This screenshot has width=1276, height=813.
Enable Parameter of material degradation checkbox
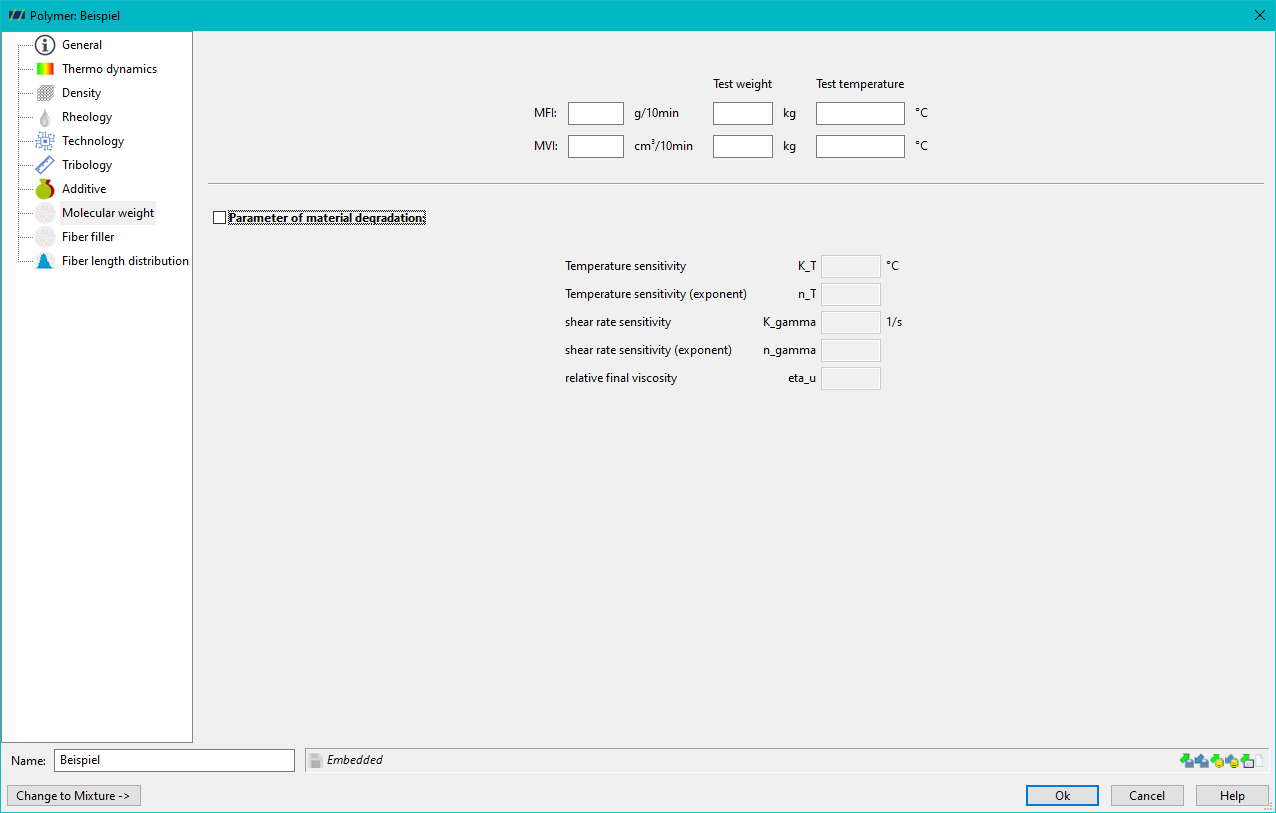(x=219, y=218)
